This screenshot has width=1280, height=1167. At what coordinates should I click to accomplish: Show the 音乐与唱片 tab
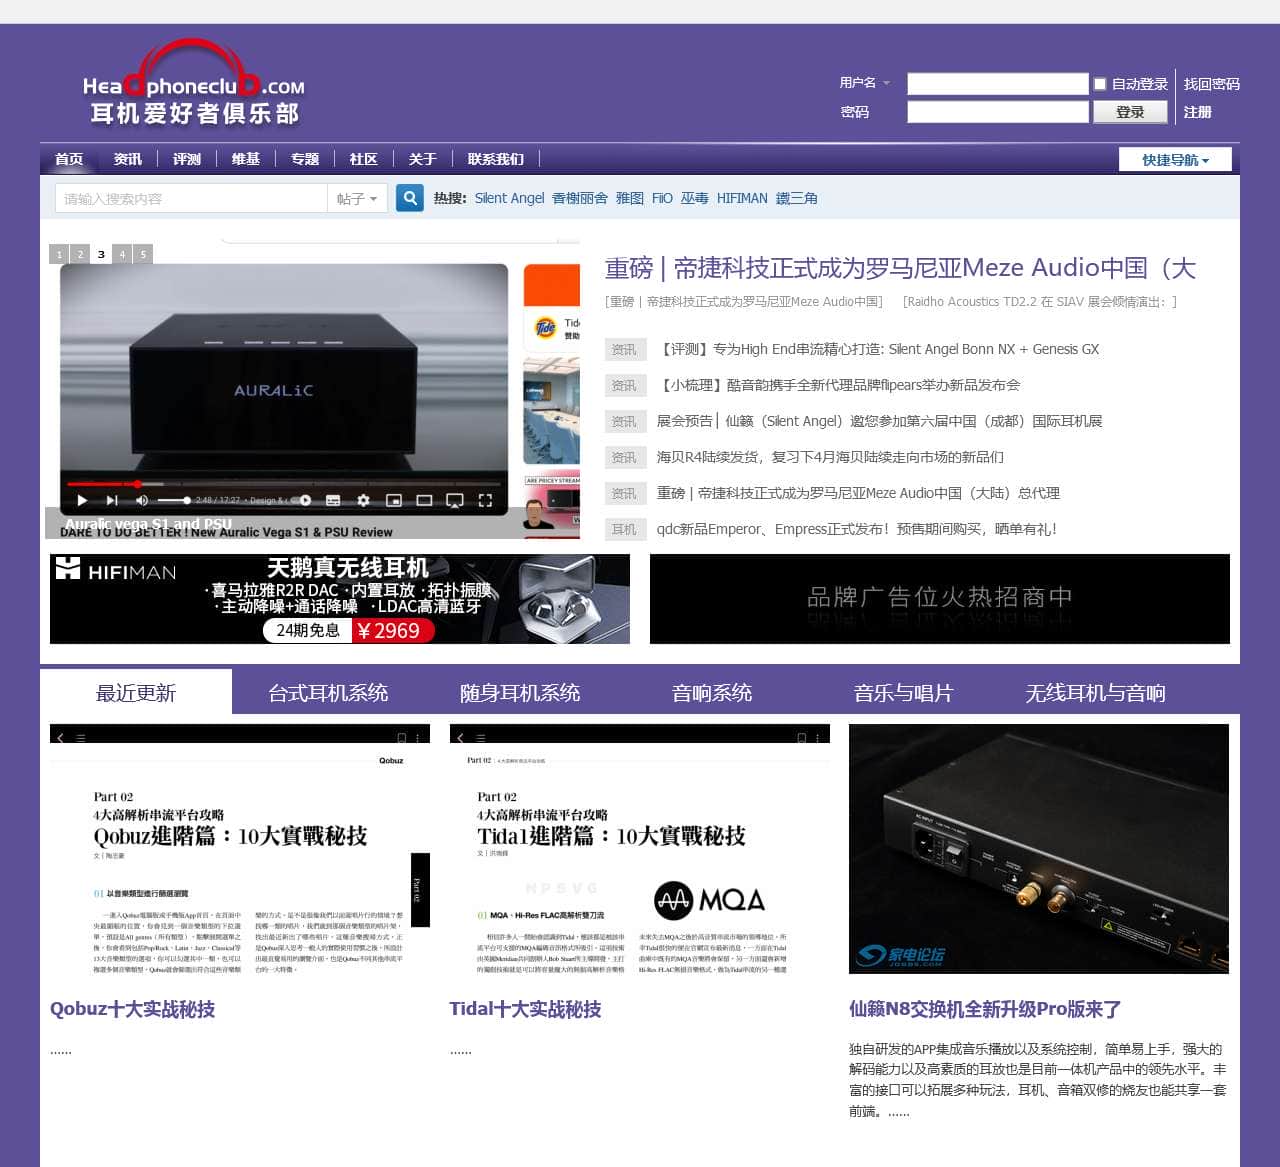tap(904, 692)
